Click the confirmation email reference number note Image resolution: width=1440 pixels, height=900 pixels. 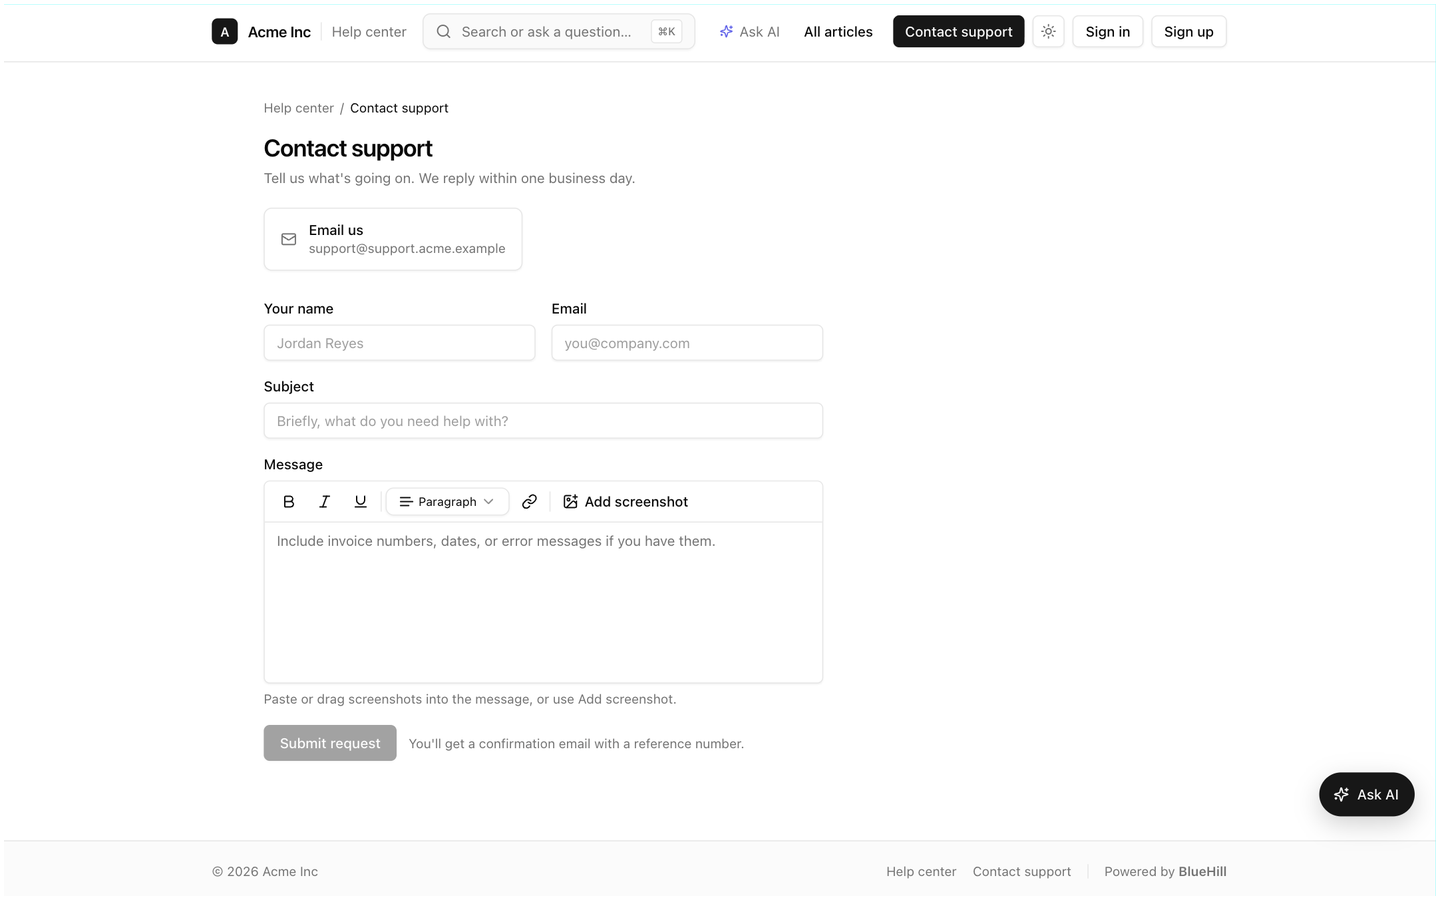coord(576,744)
